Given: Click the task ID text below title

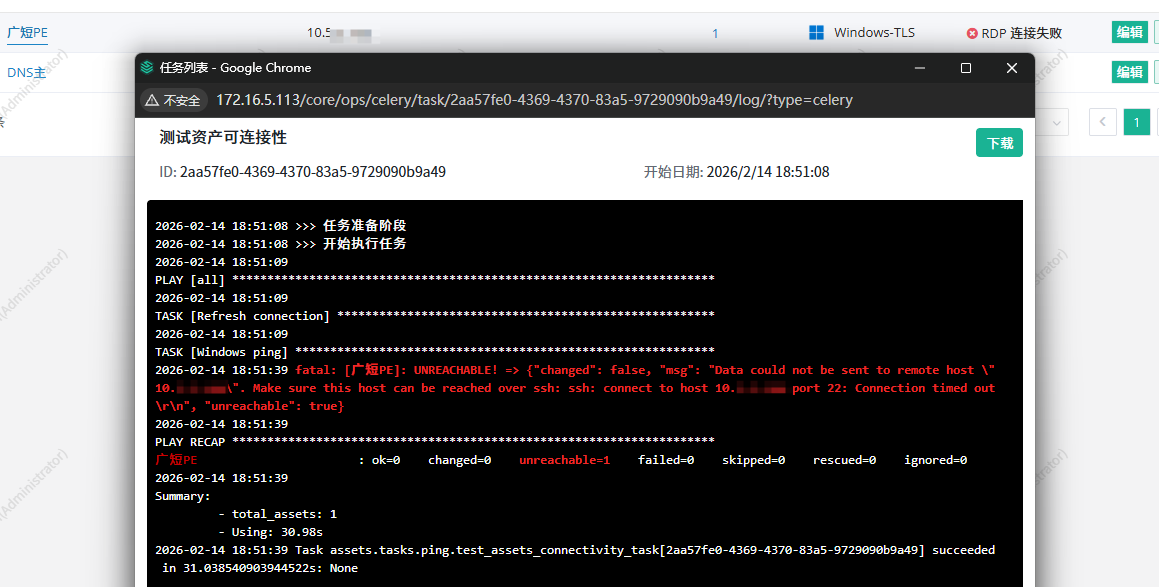Looking at the screenshot, I should [302, 172].
